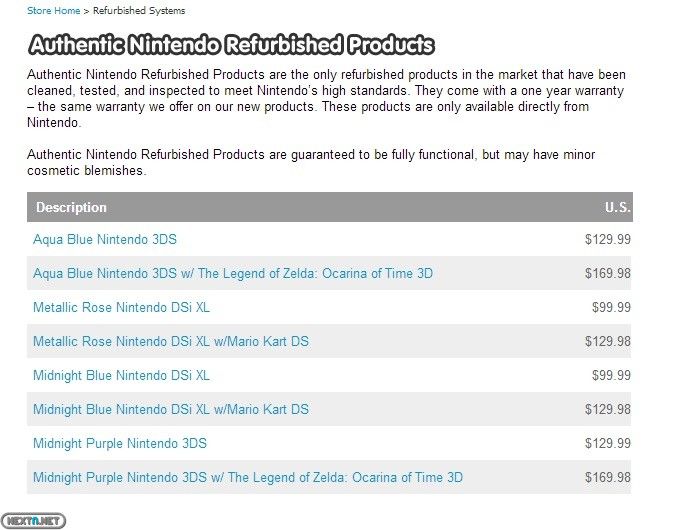The image size is (688, 530).
Task: Click the U.S. price column header
Action: point(617,208)
